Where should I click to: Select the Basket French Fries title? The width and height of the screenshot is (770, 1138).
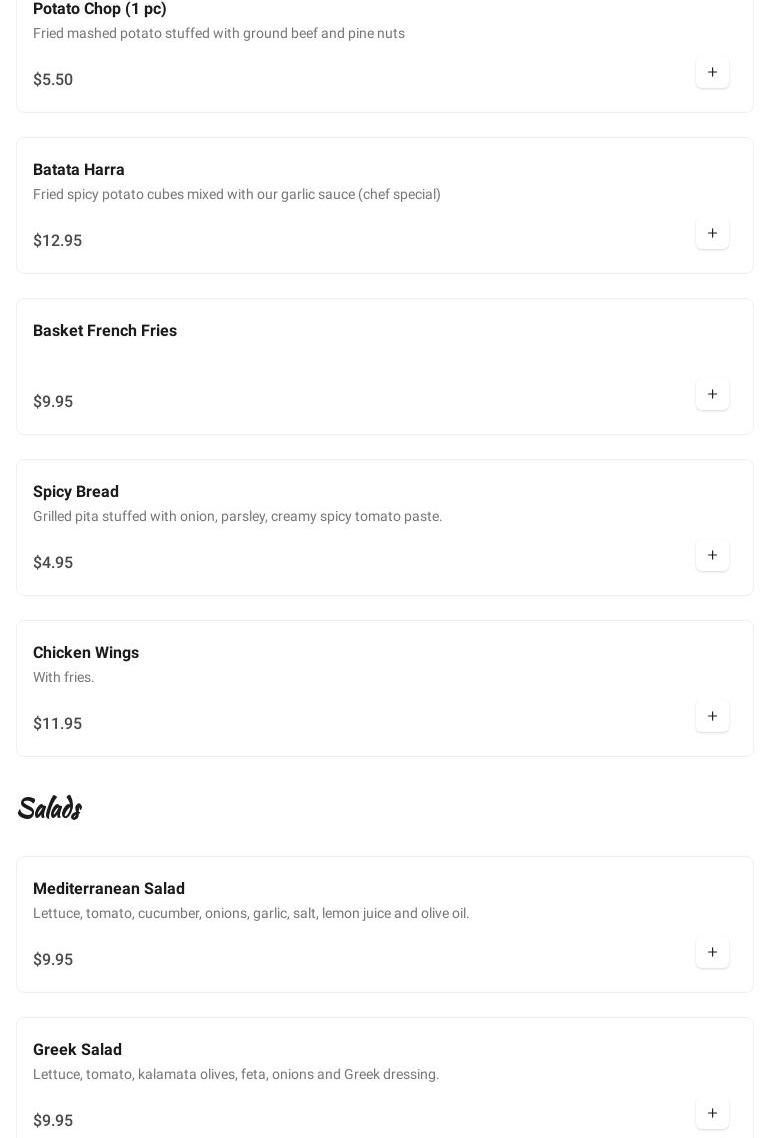(x=105, y=331)
